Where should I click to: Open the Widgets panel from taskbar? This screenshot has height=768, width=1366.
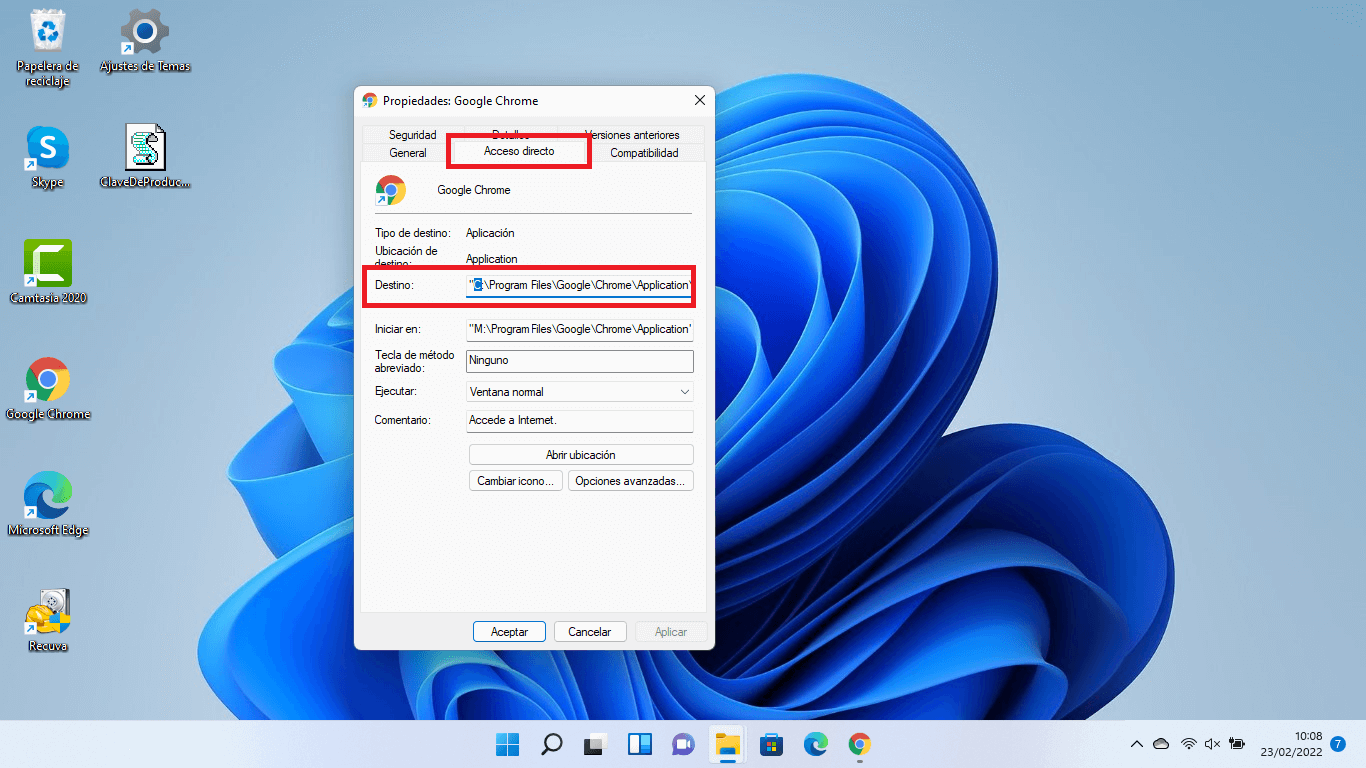point(640,744)
